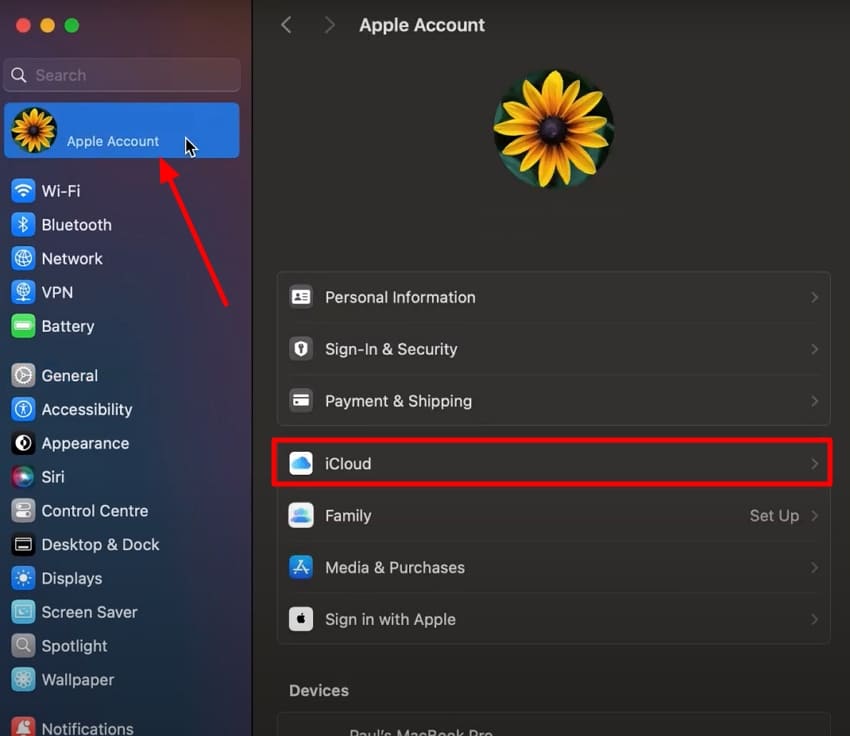Click the Notifications bell icon
The image size is (850, 736).
tap(23, 726)
